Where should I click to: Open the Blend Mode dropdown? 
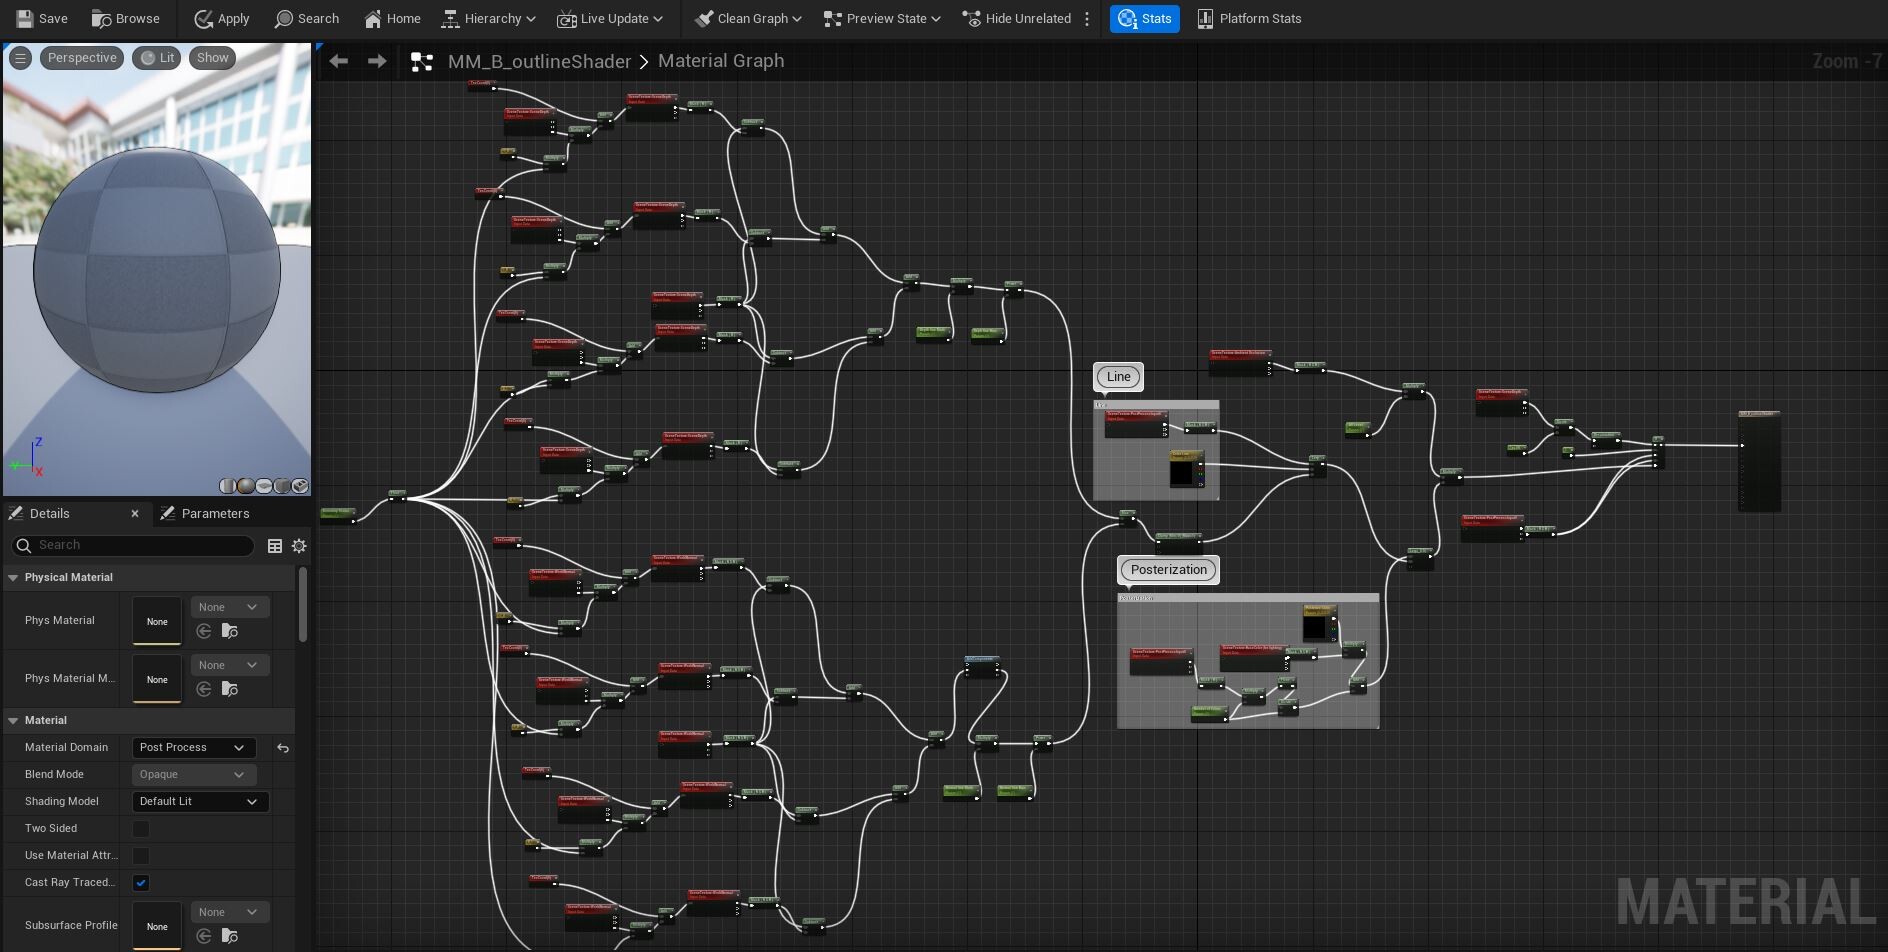pyautogui.click(x=194, y=774)
